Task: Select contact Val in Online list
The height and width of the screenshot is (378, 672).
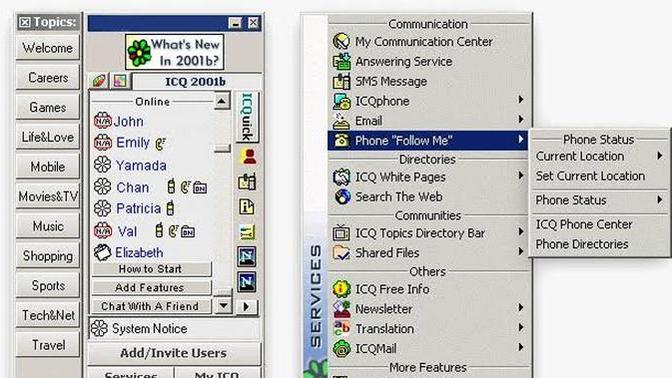Action: (x=127, y=231)
